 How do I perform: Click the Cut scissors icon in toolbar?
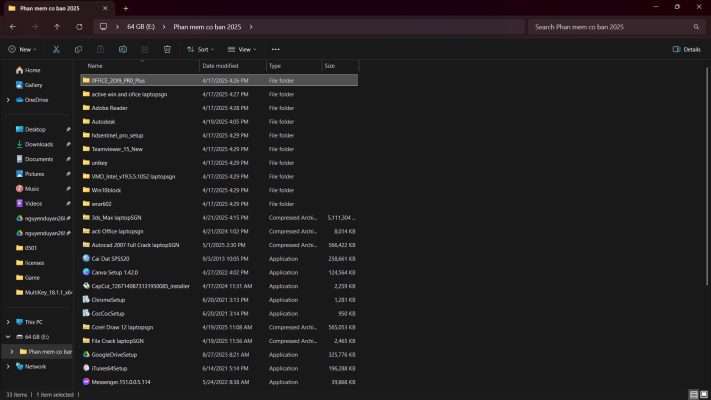56,49
